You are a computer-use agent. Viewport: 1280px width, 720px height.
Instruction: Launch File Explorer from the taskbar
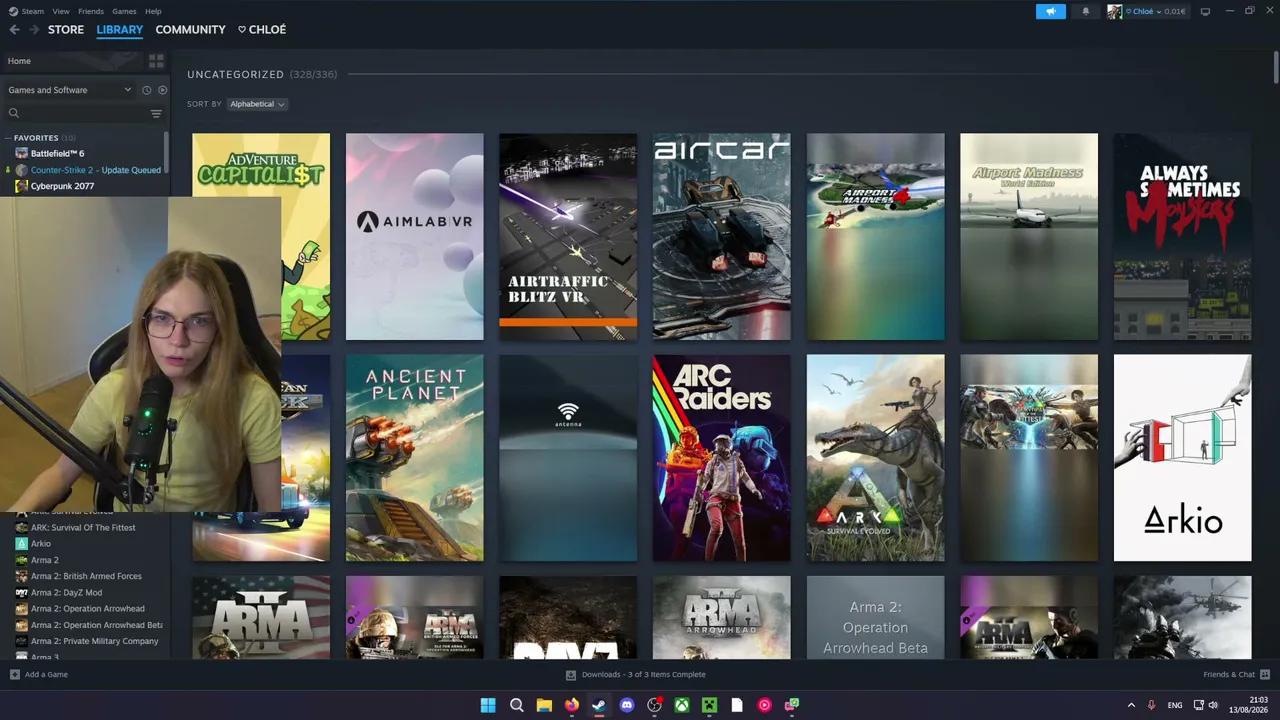click(x=544, y=705)
